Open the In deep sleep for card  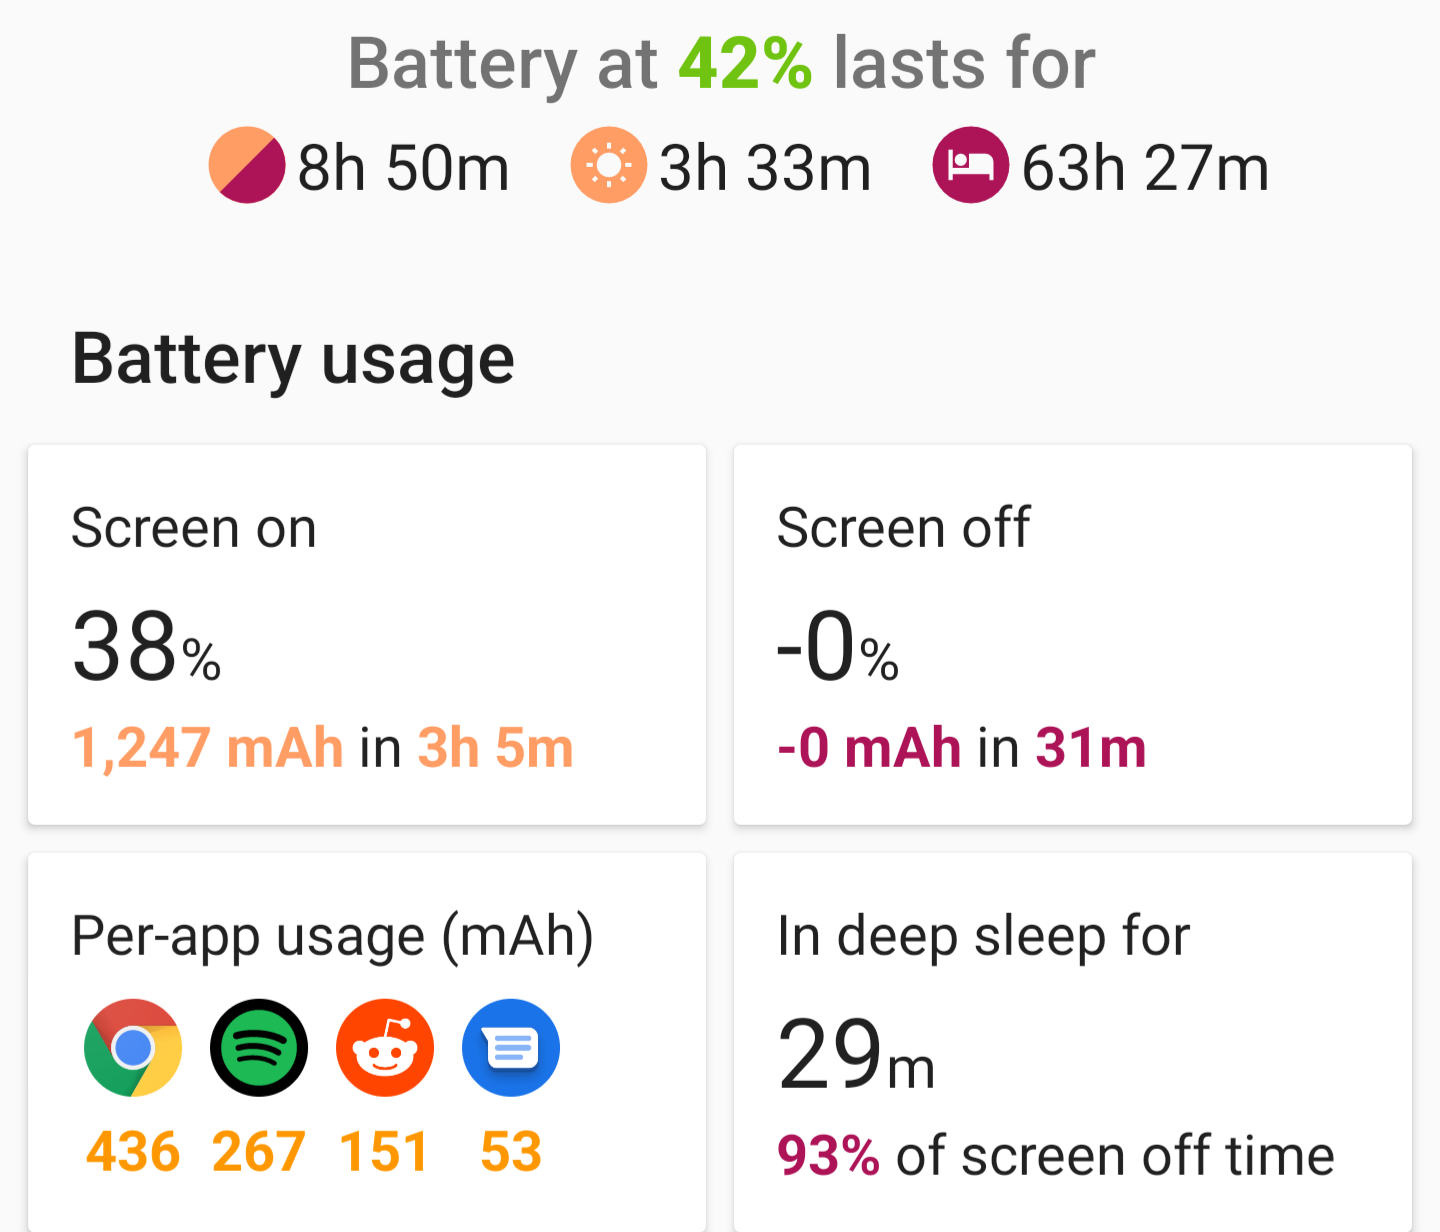(1073, 1042)
